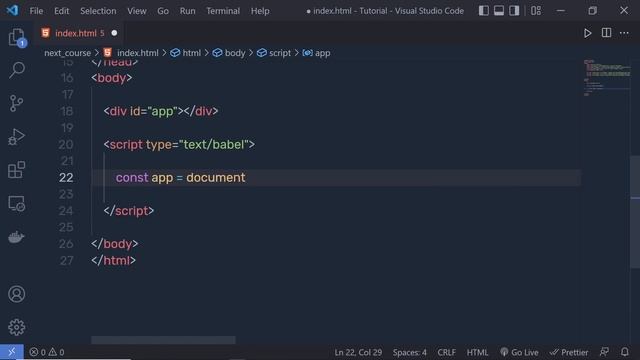Open the Remote Explorer view
Screen dimensions: 640x360
(17, 203)
